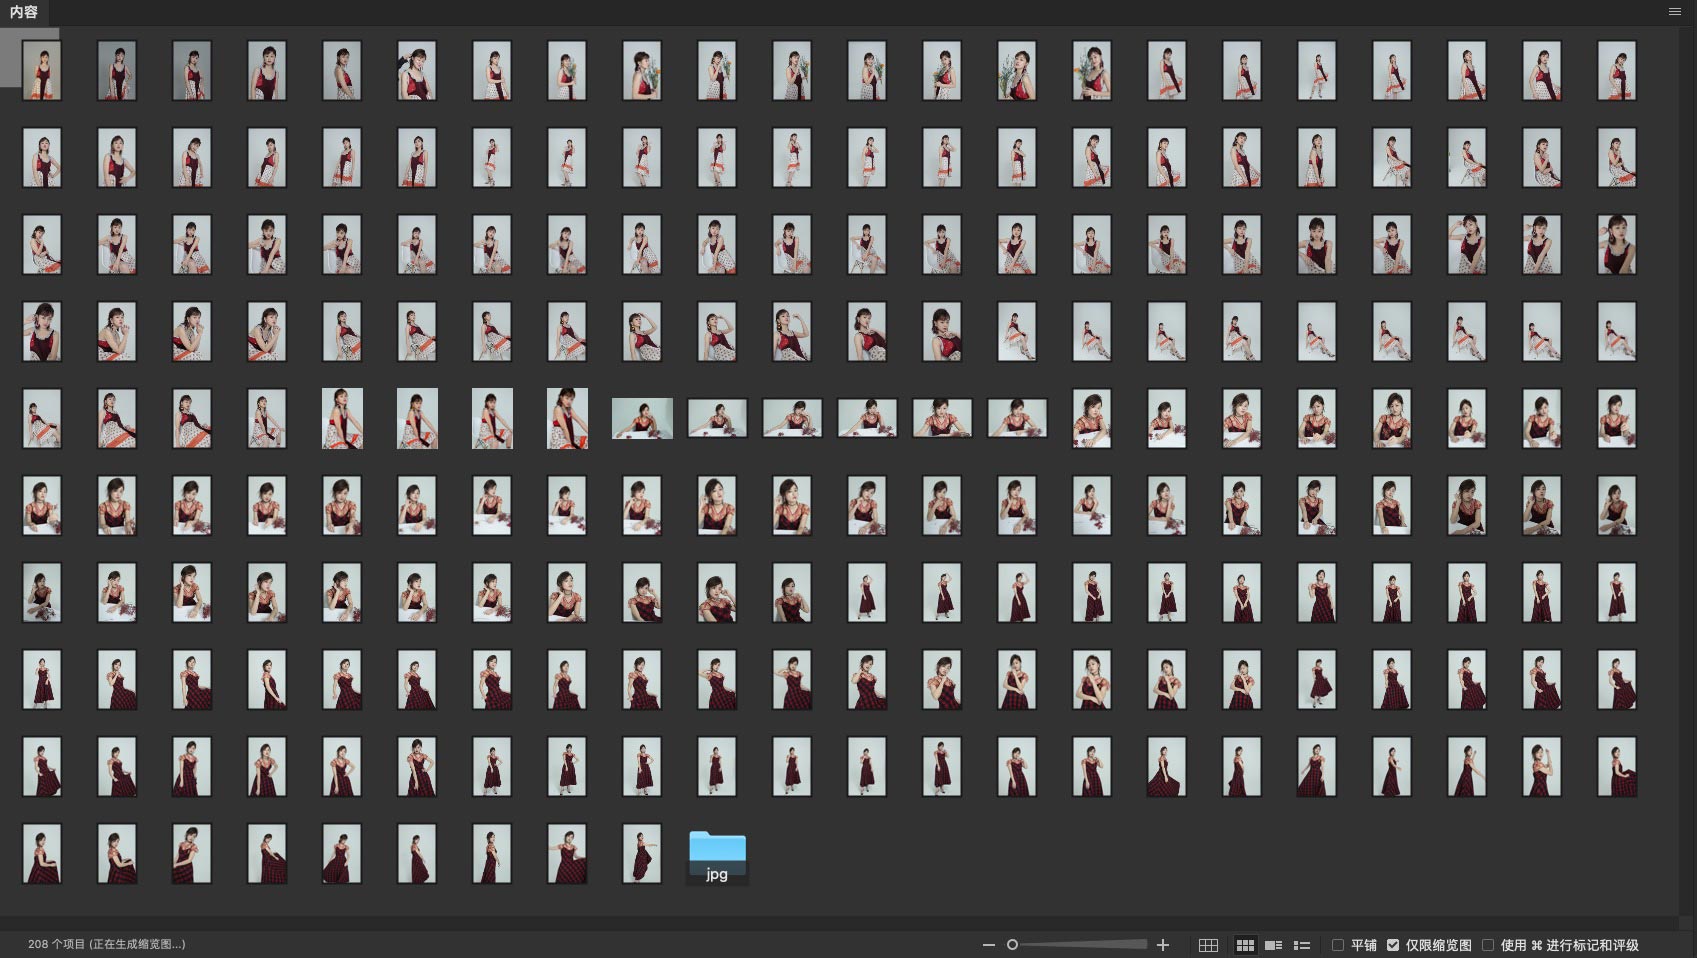Select first landscape thumbnail in fifth row
1697x958 pixels.
(x=642, y=418)
